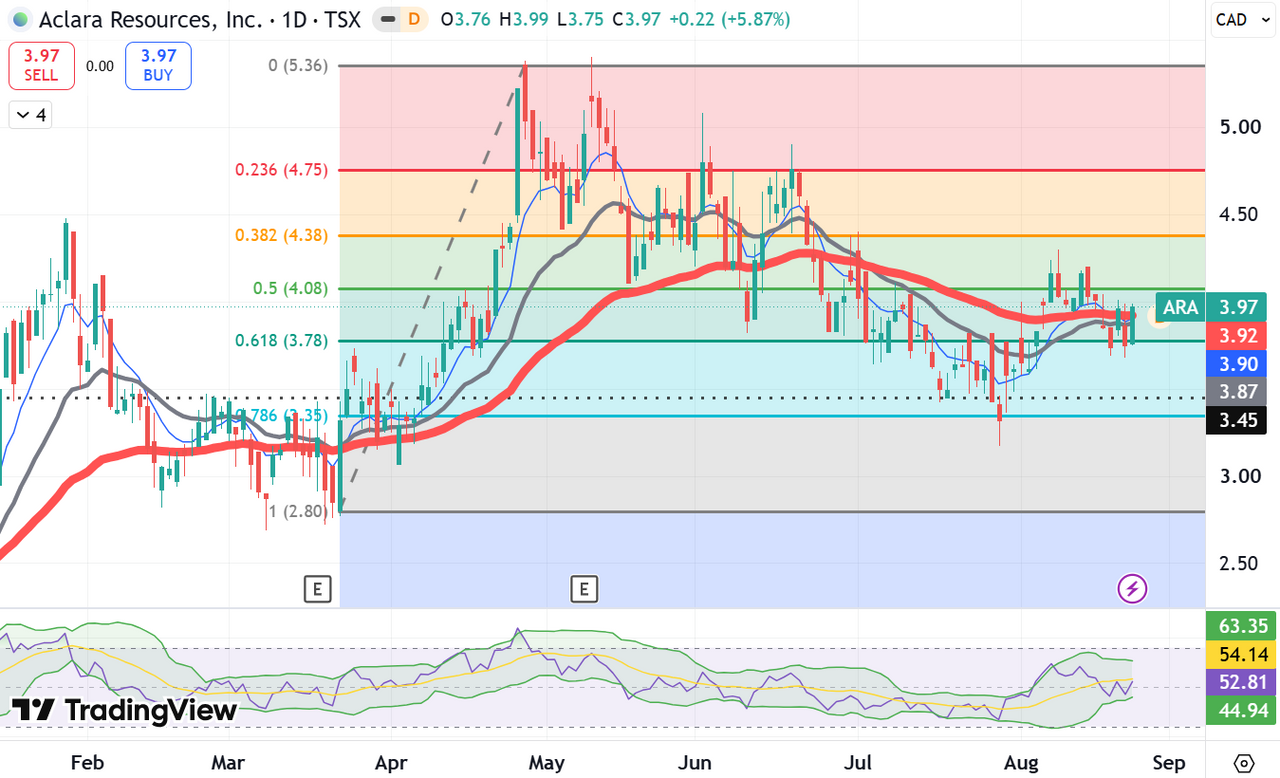This screenshot has height=778, width=1280.
Task: Click the 63.35 RSI upper band label
Action: (1243, 627)
